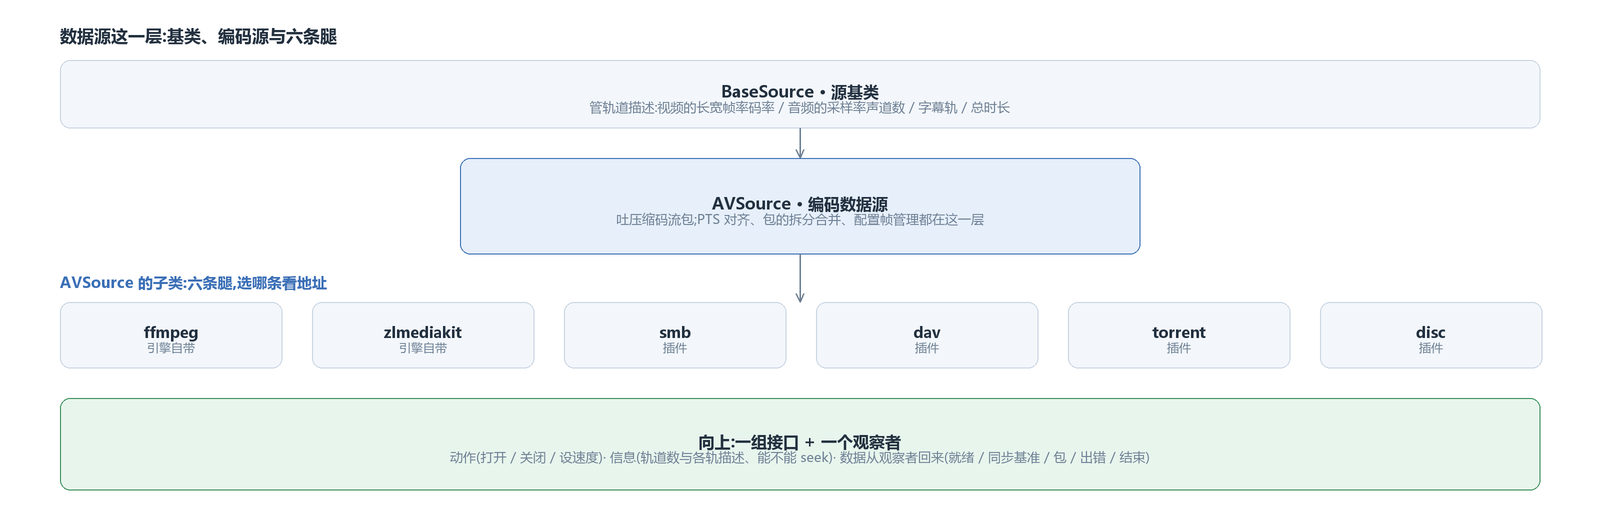Viewport: 1600px width, 524px height.
Task: Click the BaseSource 源基类 box
Action: 800,94
